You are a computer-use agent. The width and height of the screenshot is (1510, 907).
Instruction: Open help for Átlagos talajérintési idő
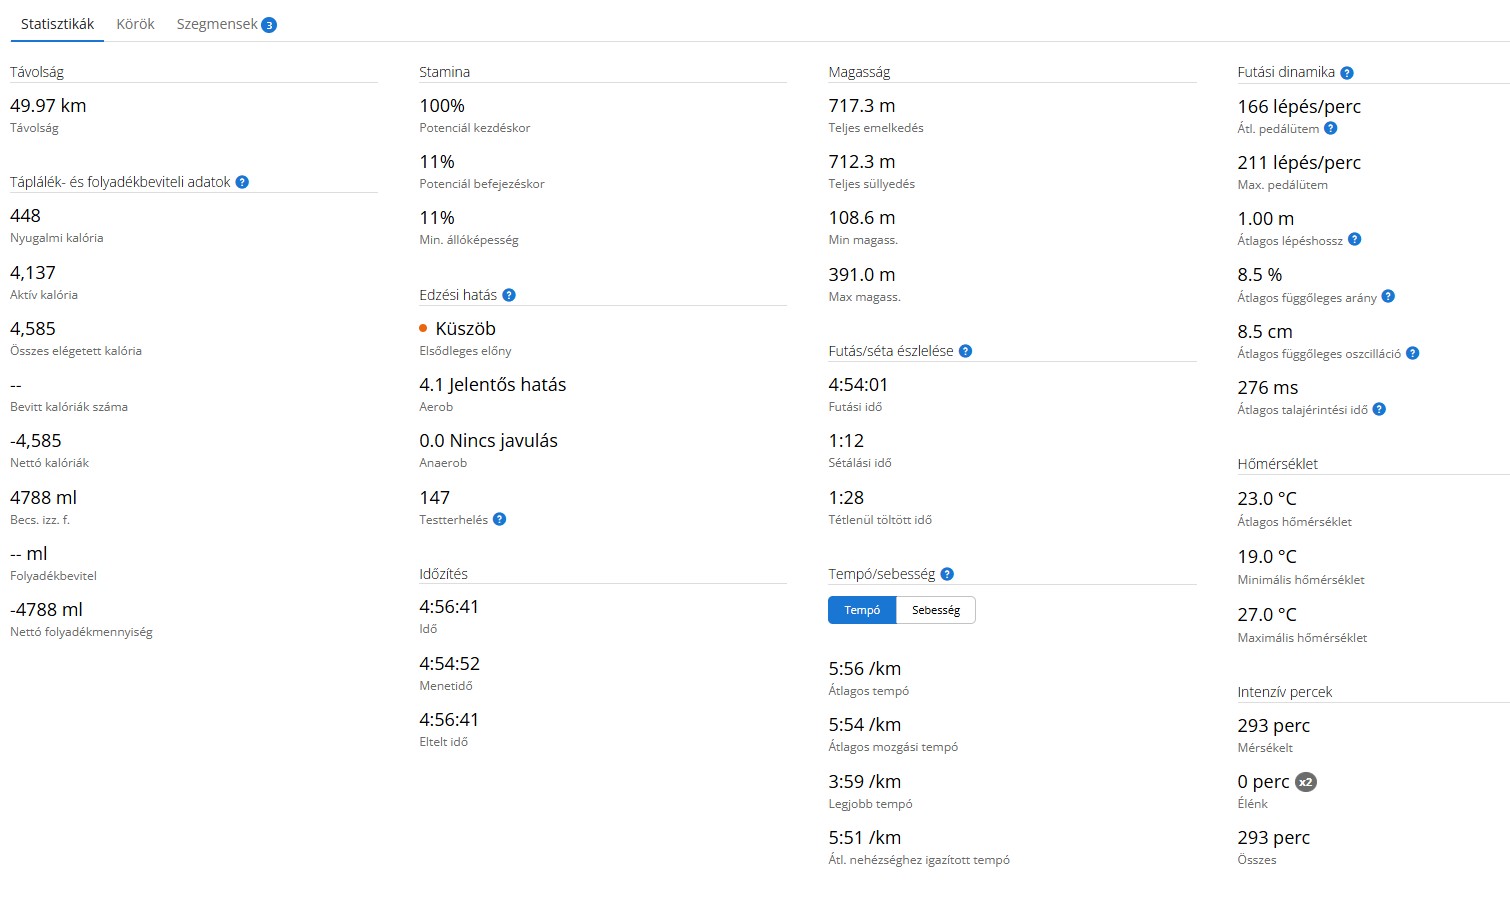pos(1379,409)
